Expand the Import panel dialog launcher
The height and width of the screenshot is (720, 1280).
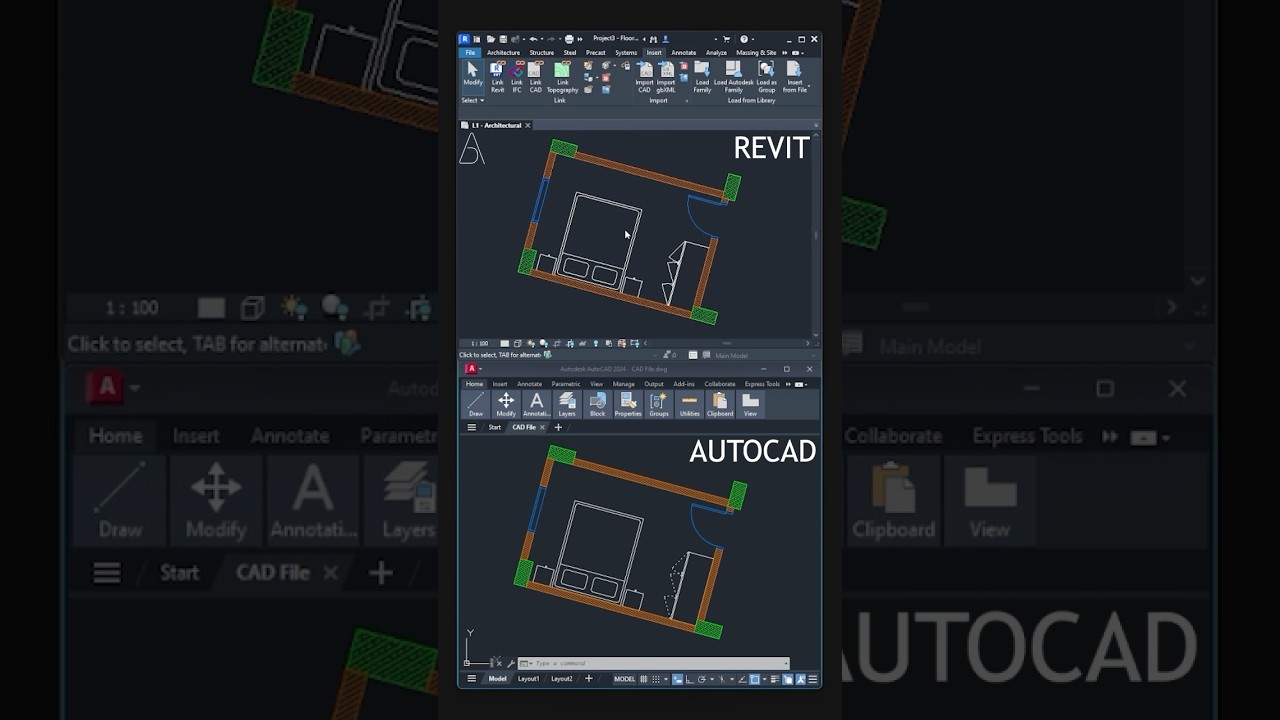[x=687, y=101]
